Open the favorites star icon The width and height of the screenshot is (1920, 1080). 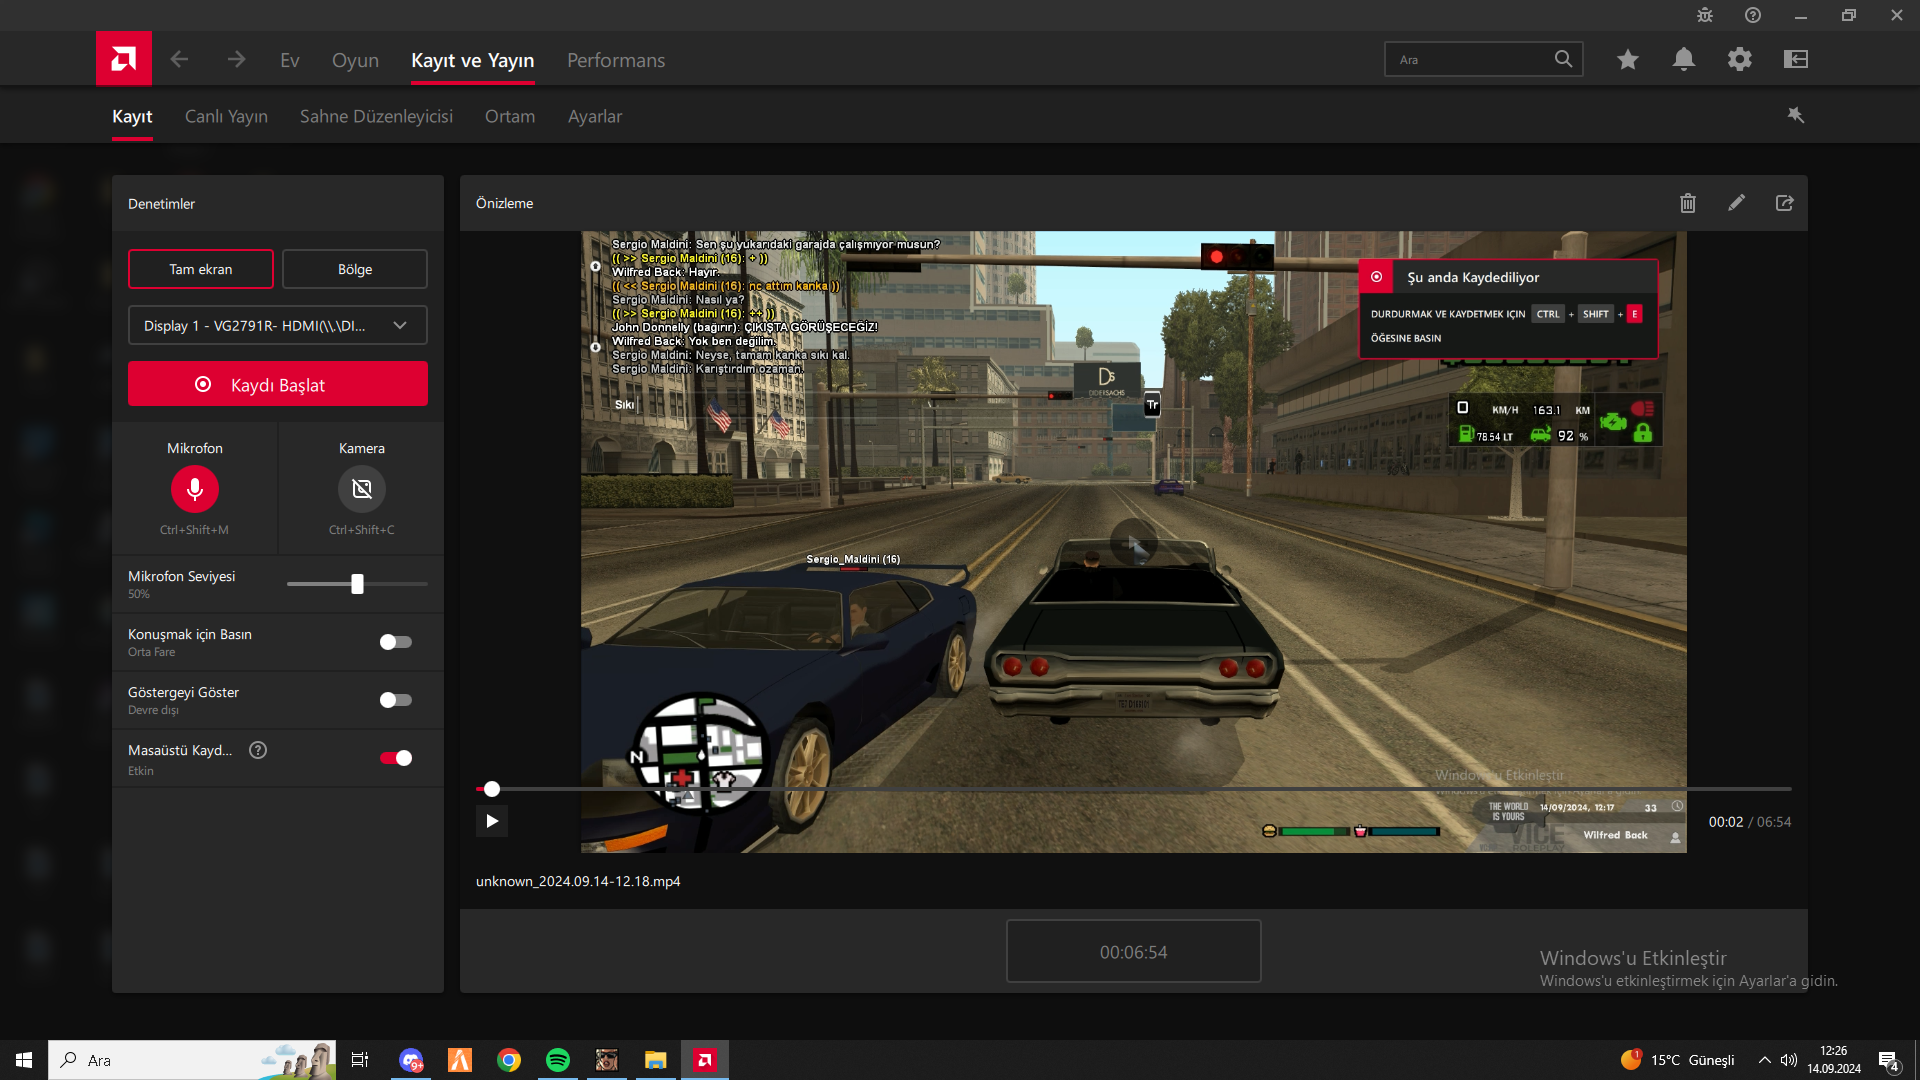1627,60
